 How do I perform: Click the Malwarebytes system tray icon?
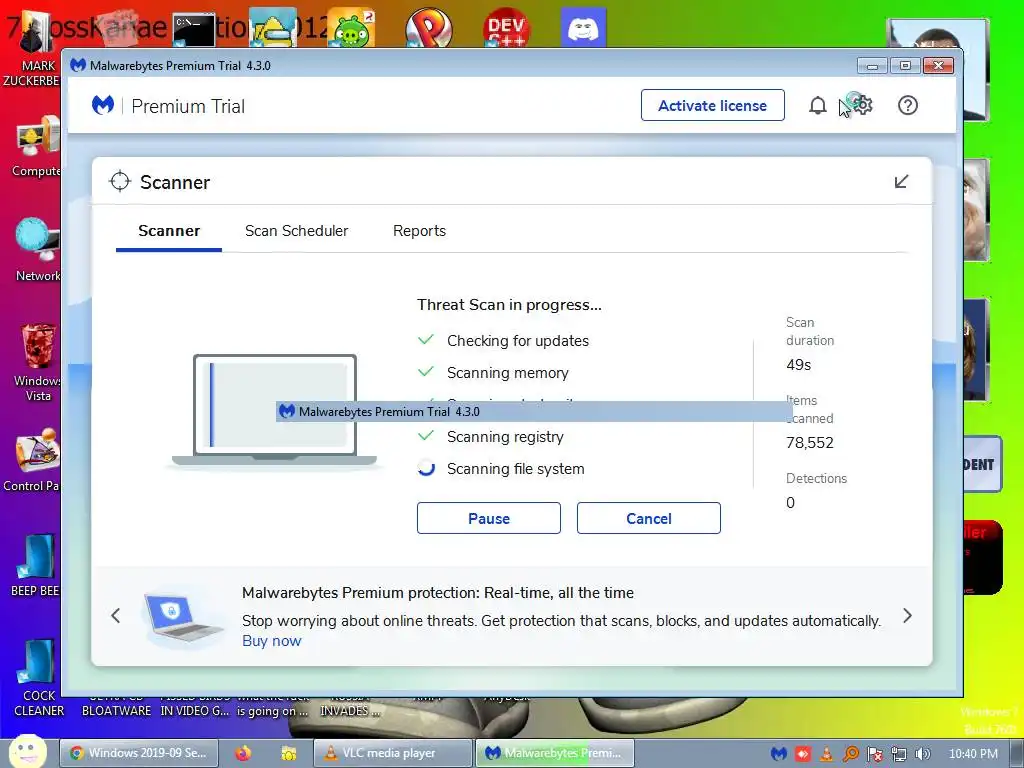point(778,754)
